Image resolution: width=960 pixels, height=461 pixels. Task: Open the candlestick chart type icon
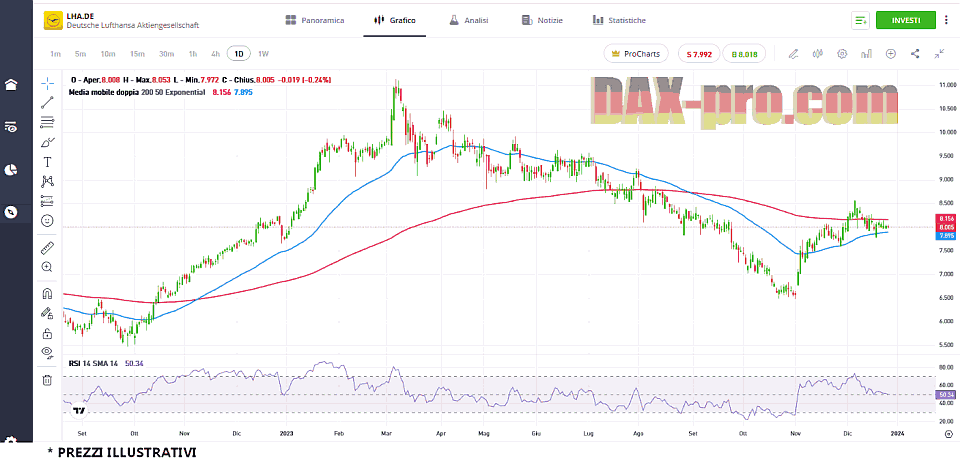tap(817, 54)
